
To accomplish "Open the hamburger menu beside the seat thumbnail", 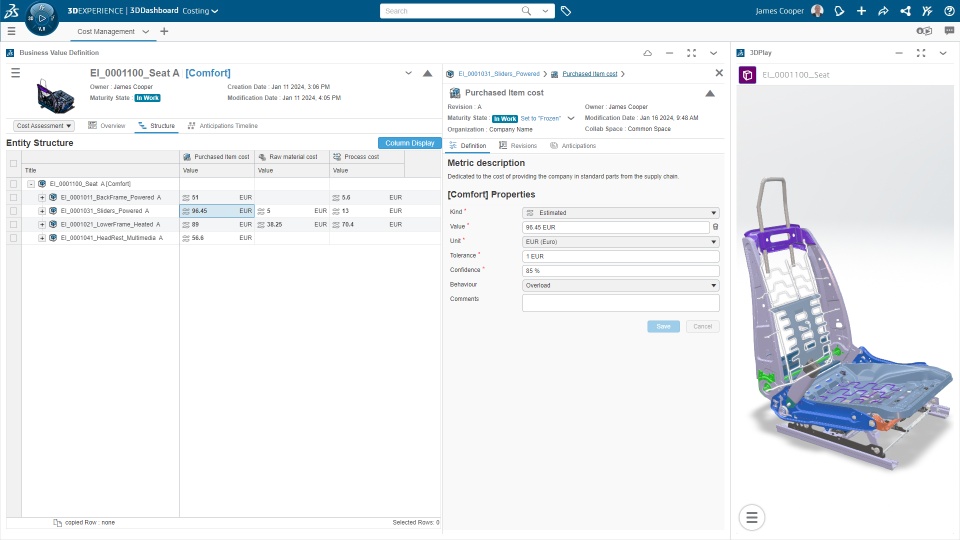I will 15,73.
